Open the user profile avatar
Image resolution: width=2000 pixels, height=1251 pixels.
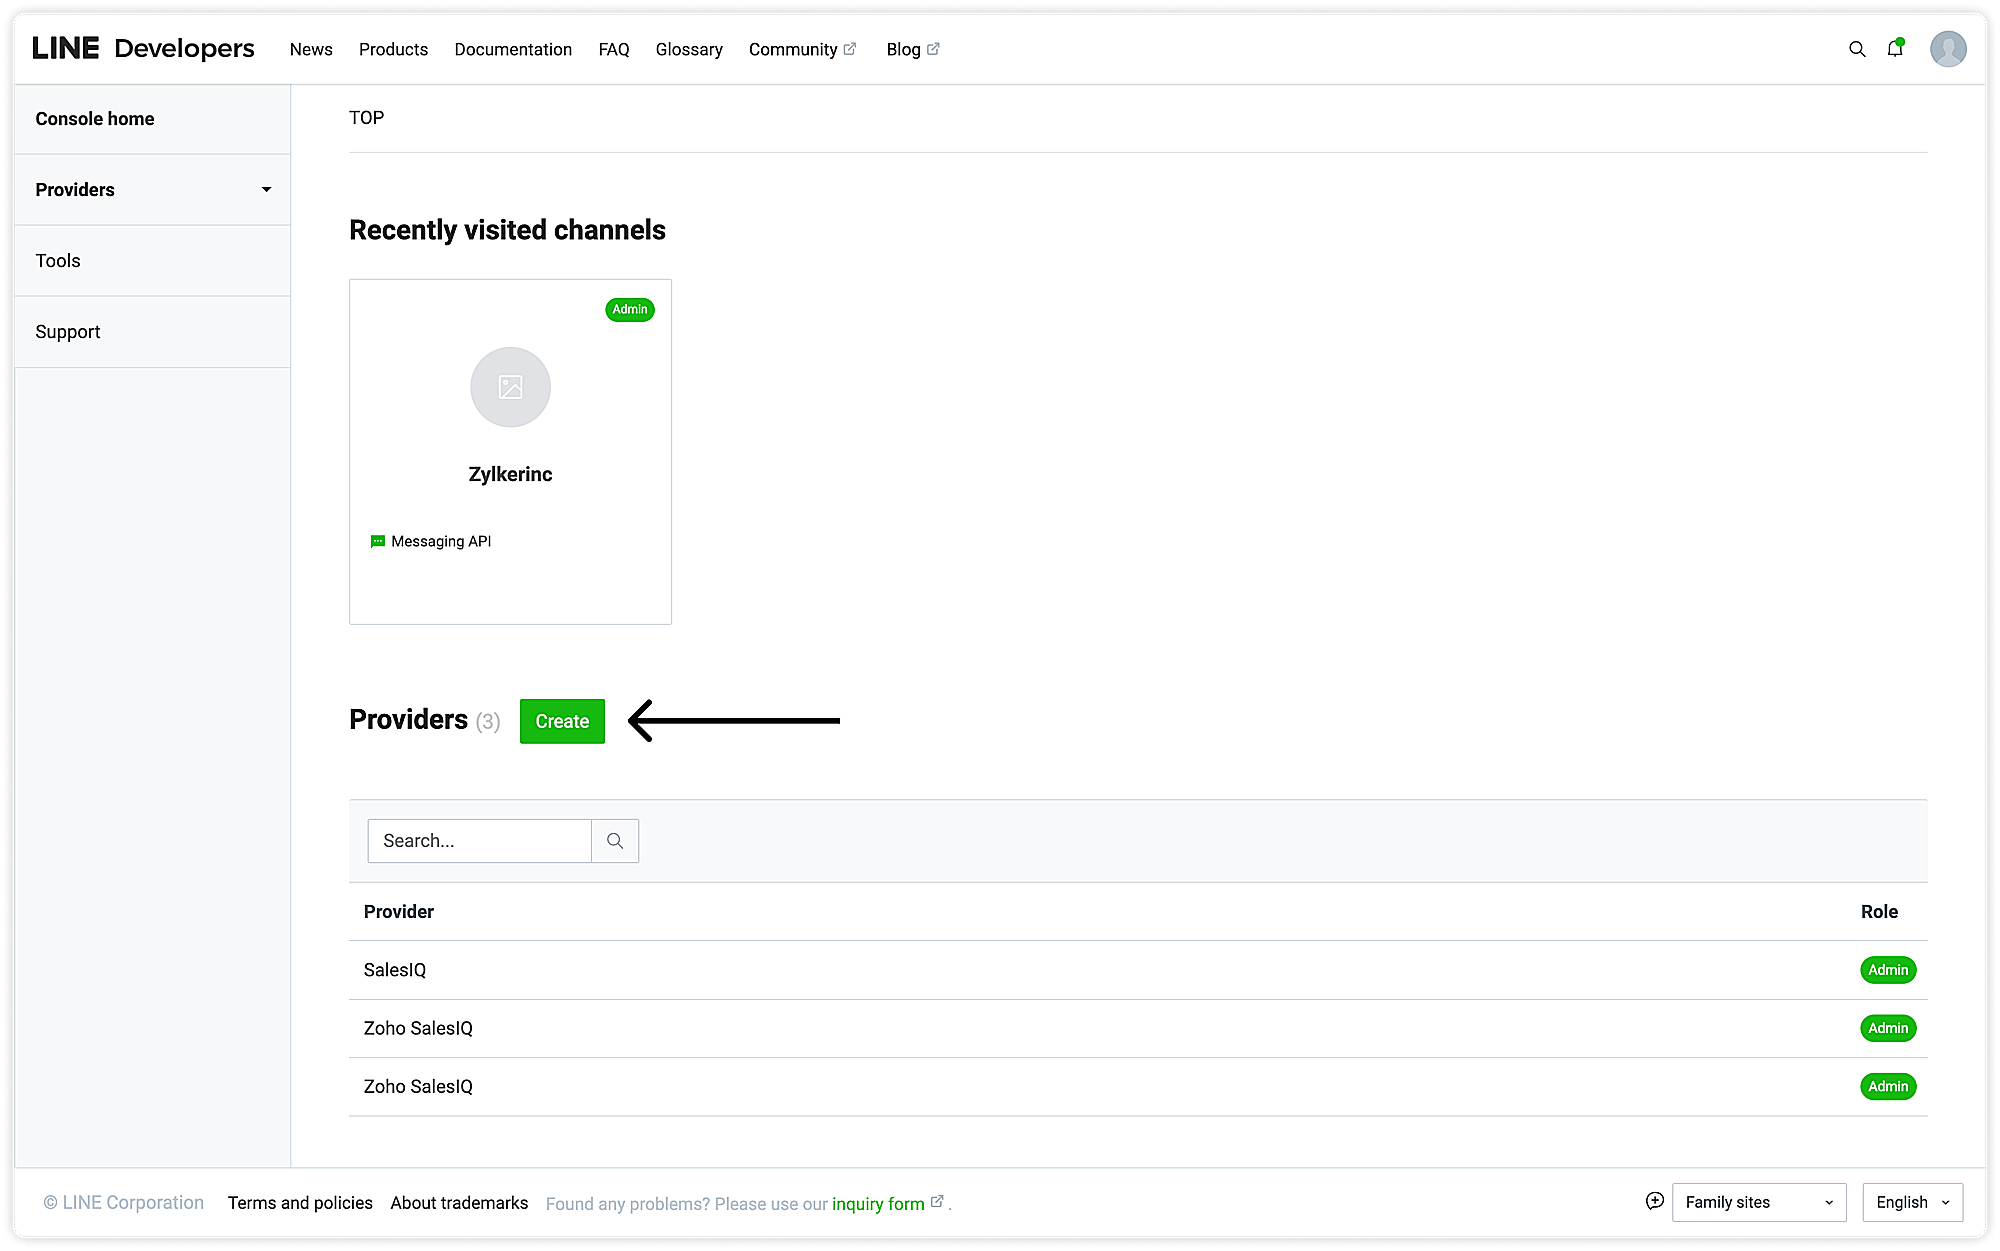1947,49
